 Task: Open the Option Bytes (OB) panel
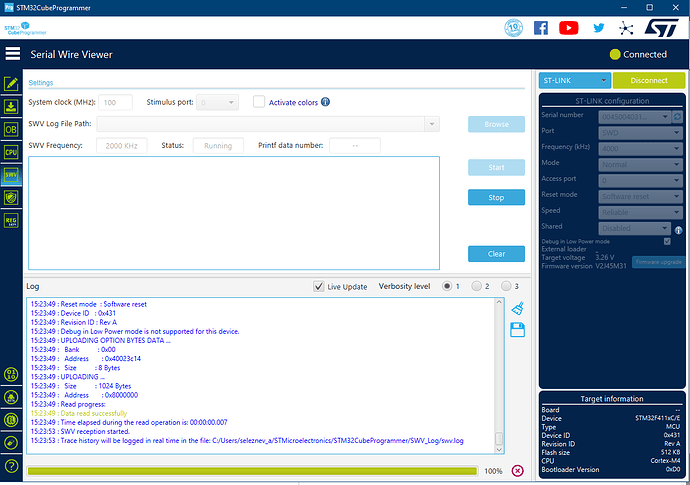click(x=12, y=129)
